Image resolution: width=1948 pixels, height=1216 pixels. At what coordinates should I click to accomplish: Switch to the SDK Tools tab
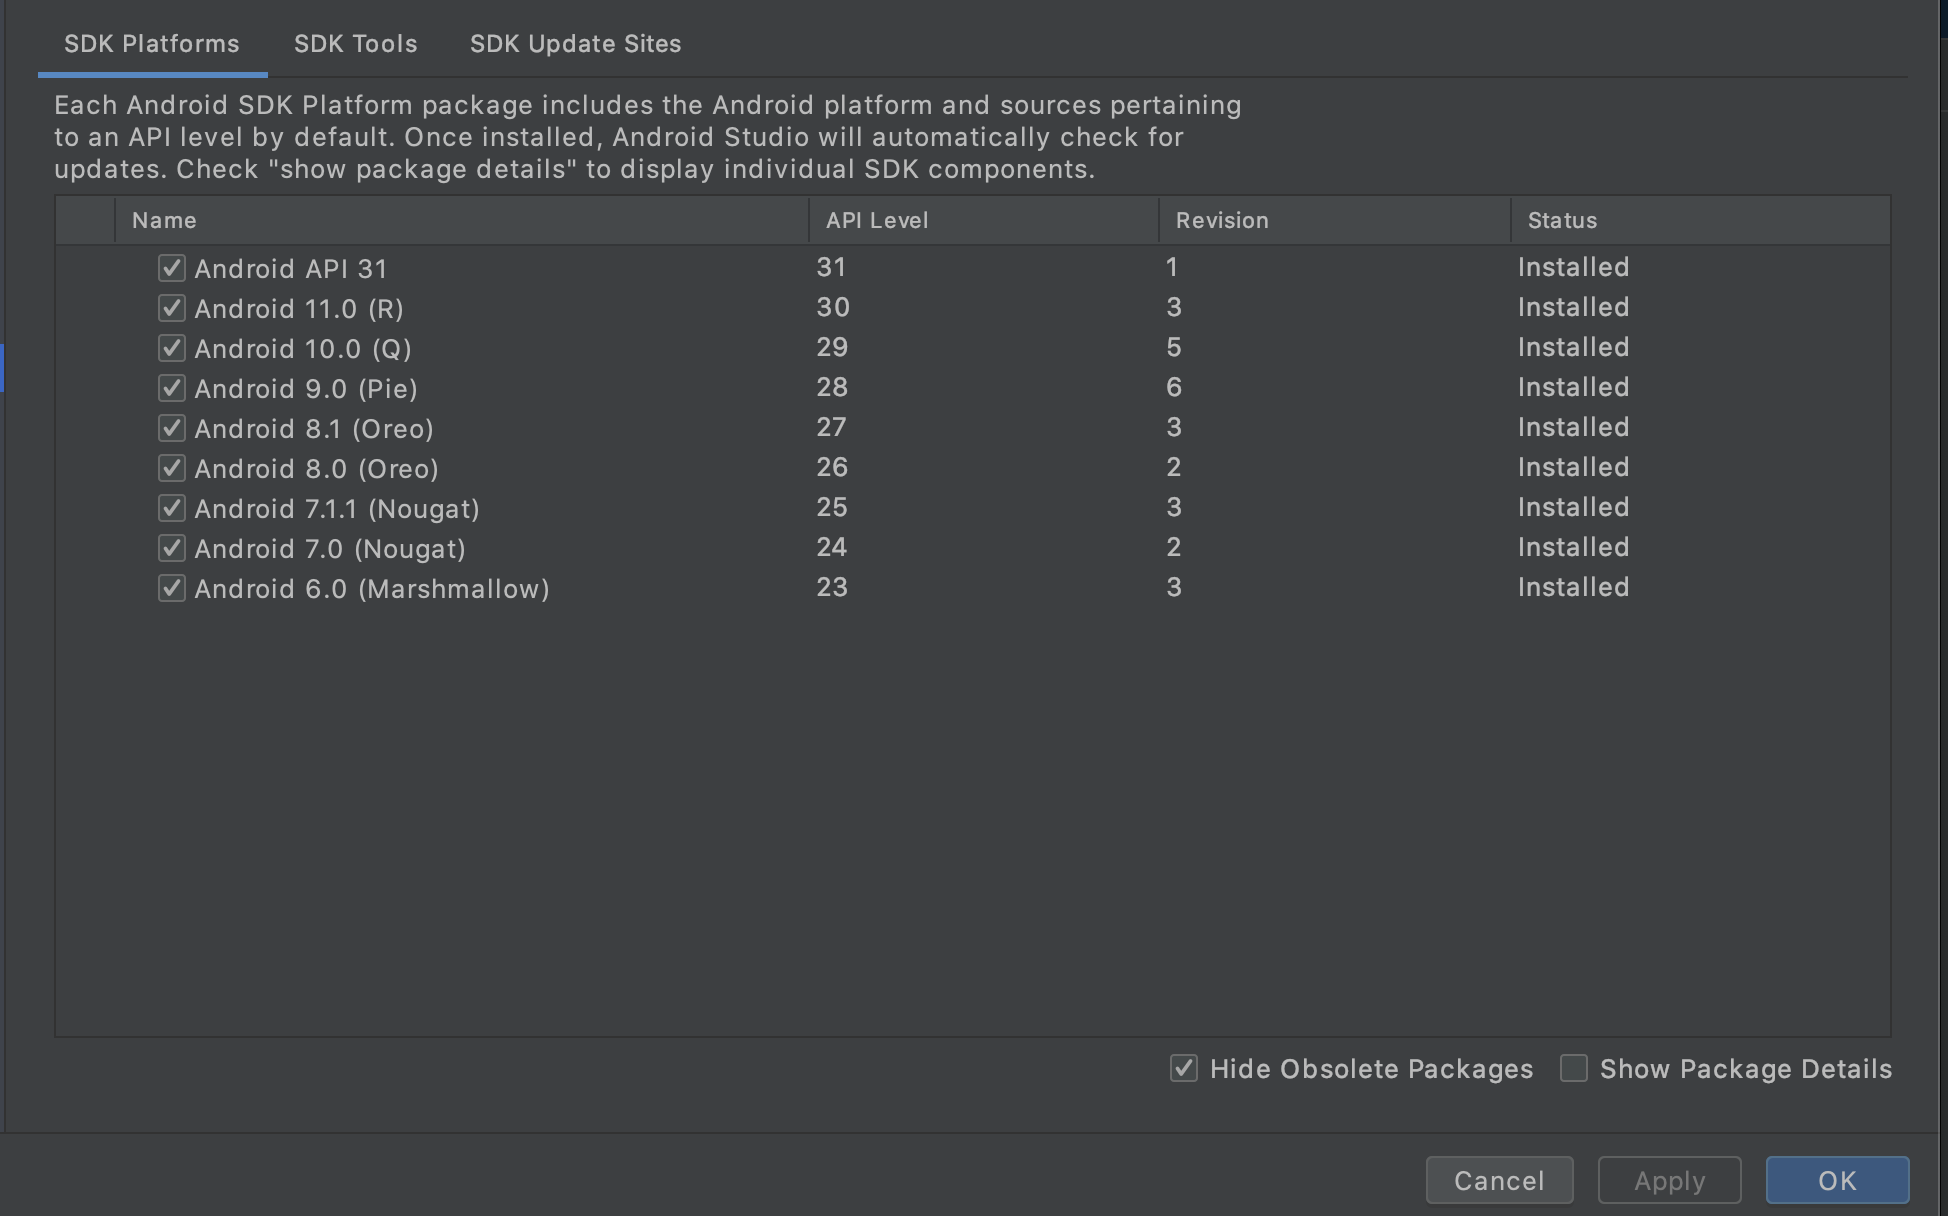click(355, 44)
